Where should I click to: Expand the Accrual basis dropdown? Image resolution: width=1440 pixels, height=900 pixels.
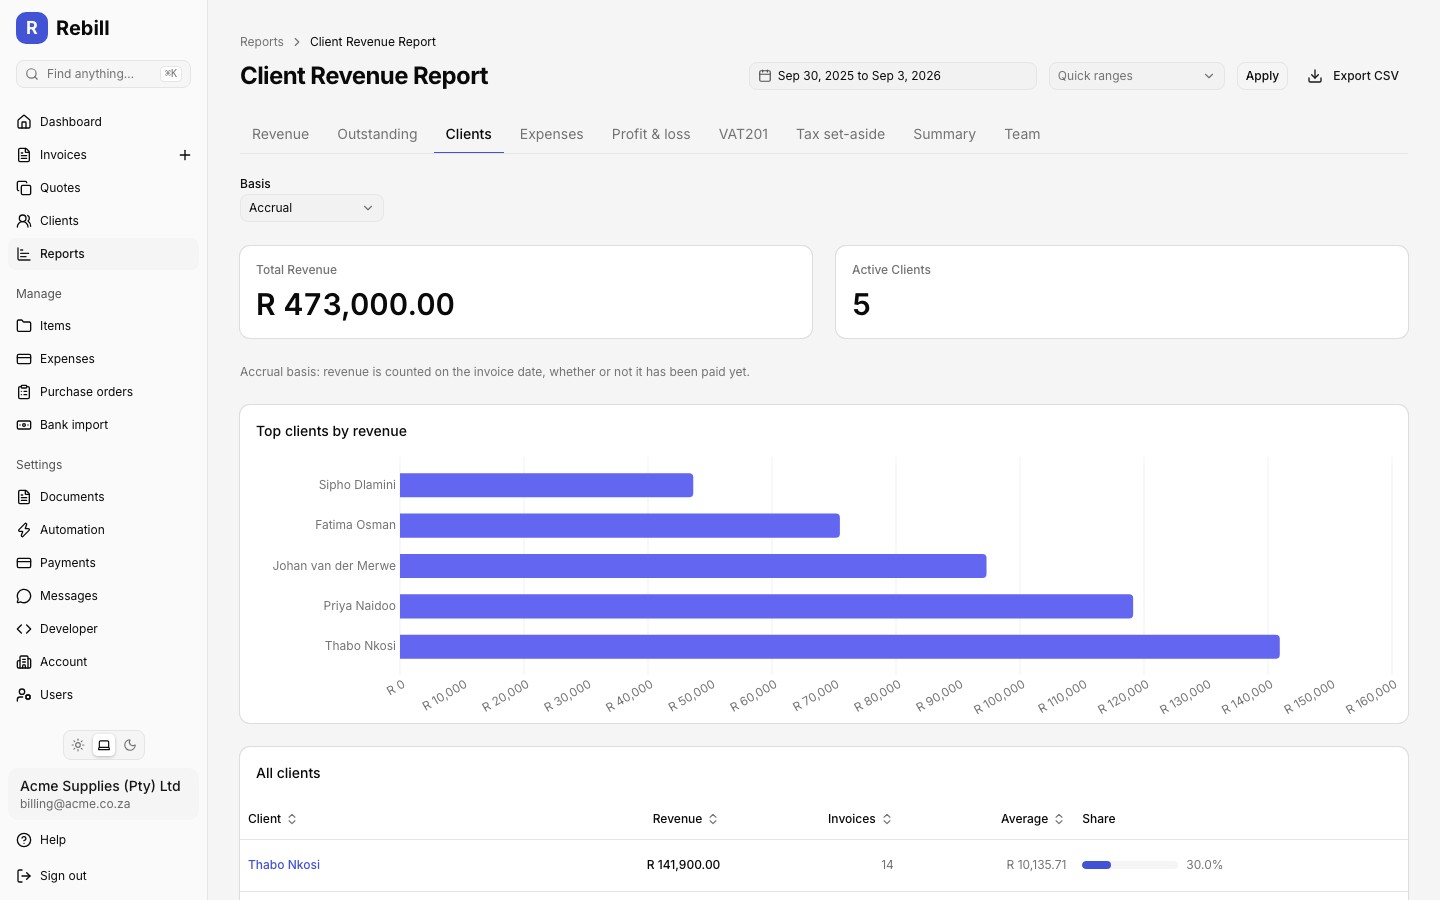[311, 208]
